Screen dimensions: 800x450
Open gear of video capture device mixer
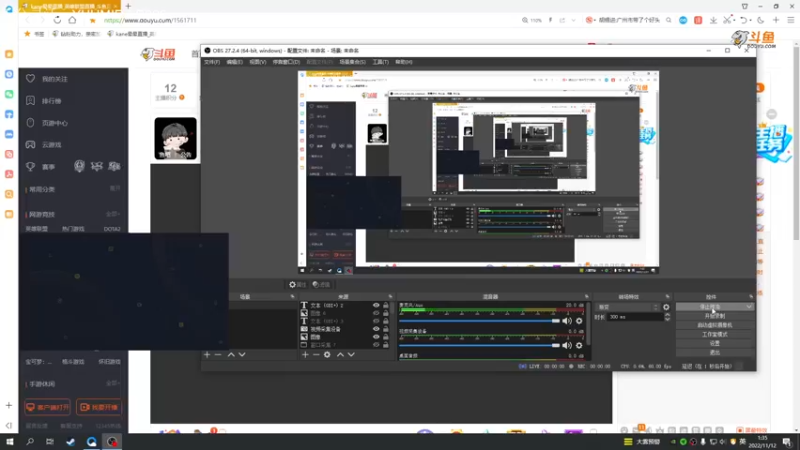pyautogui.click(x=579, y=345)
